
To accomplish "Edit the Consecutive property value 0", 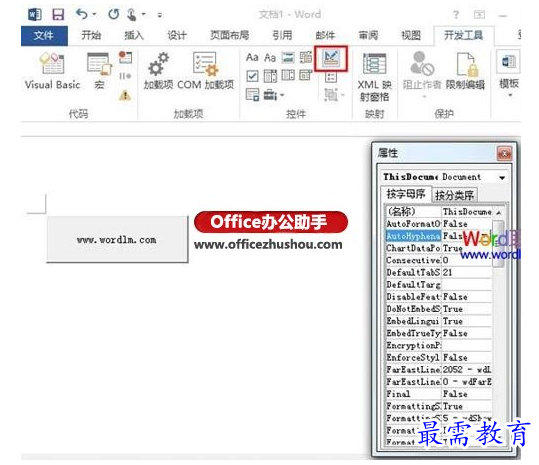I will 467,260.
